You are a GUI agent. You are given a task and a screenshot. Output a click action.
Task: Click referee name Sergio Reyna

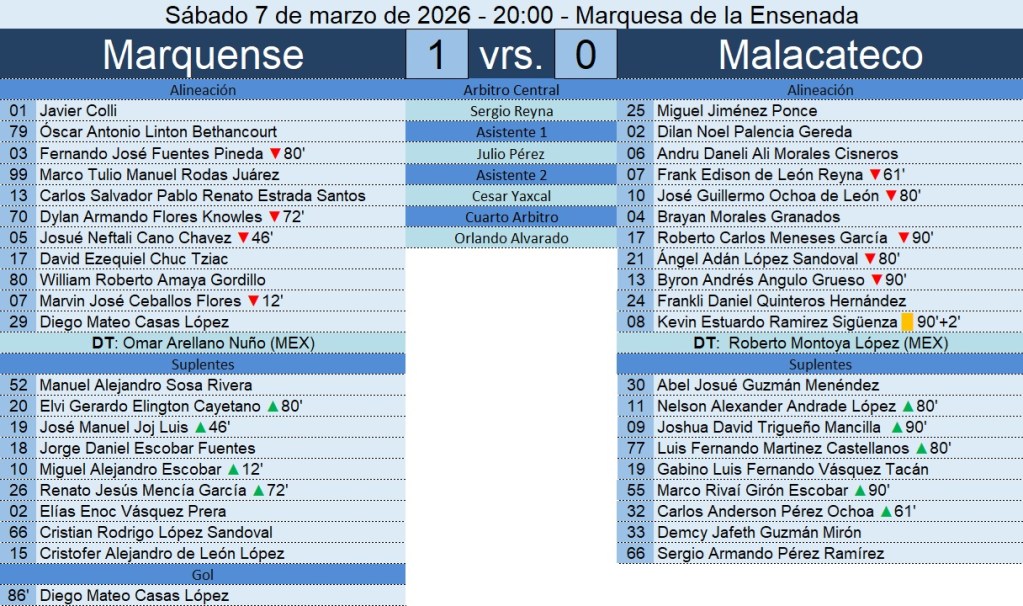pyautogui.click(x=511, y=111)
